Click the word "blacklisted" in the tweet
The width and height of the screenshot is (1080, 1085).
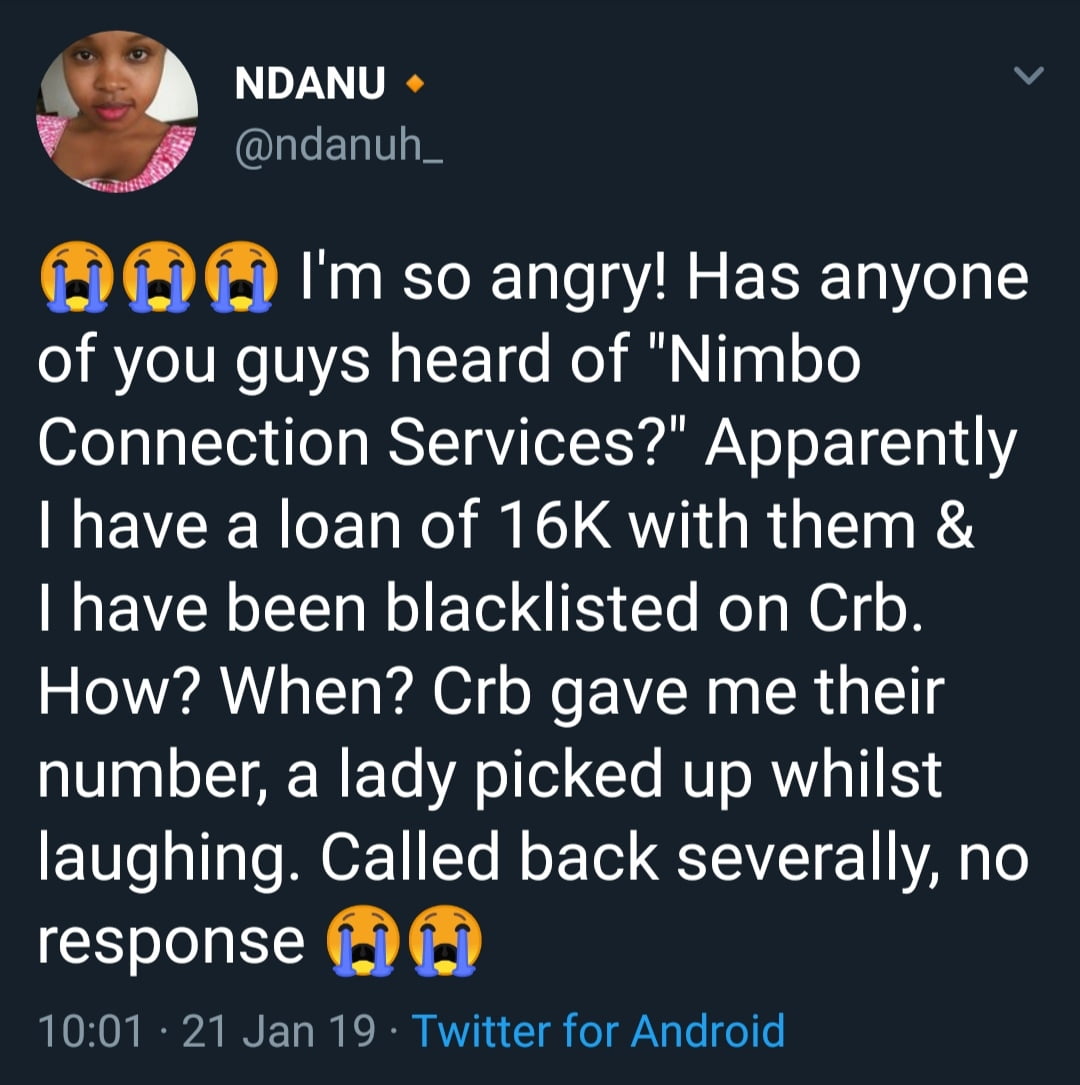point(544,608)
